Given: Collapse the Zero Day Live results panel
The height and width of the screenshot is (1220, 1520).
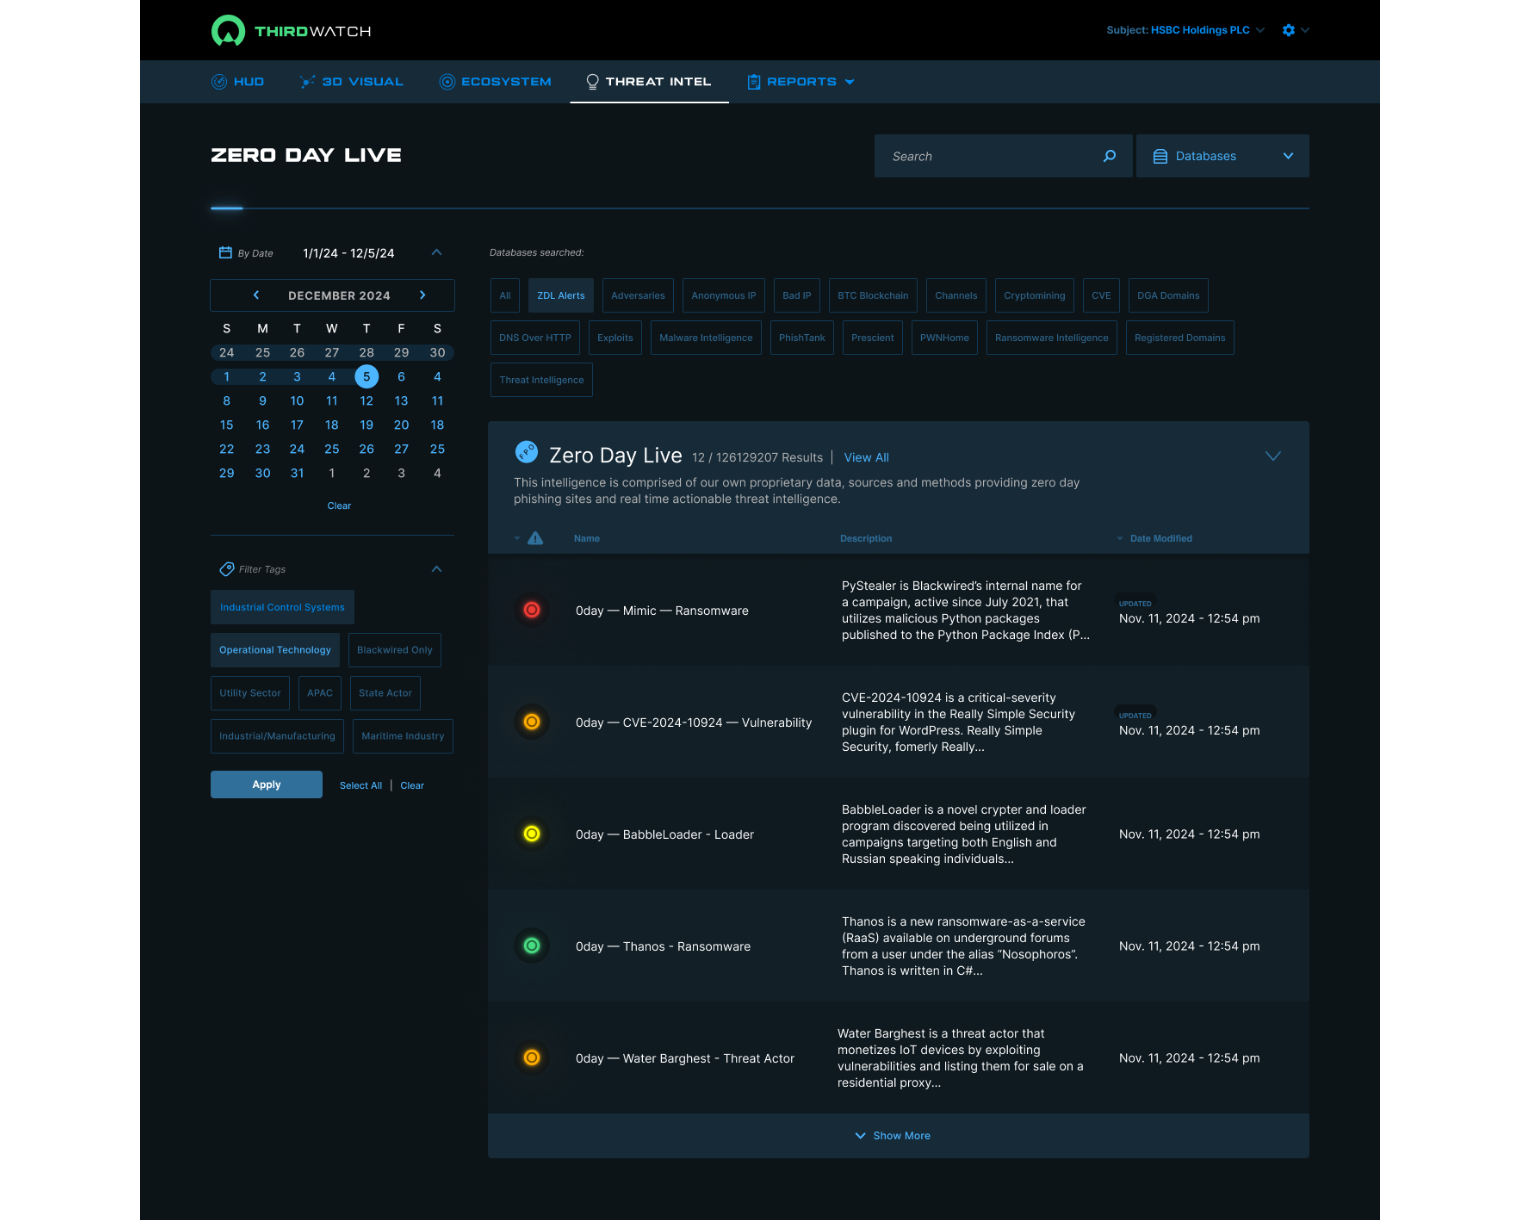Looking at the screenshot, I should pyautogui.click(x=1273, y=456).
